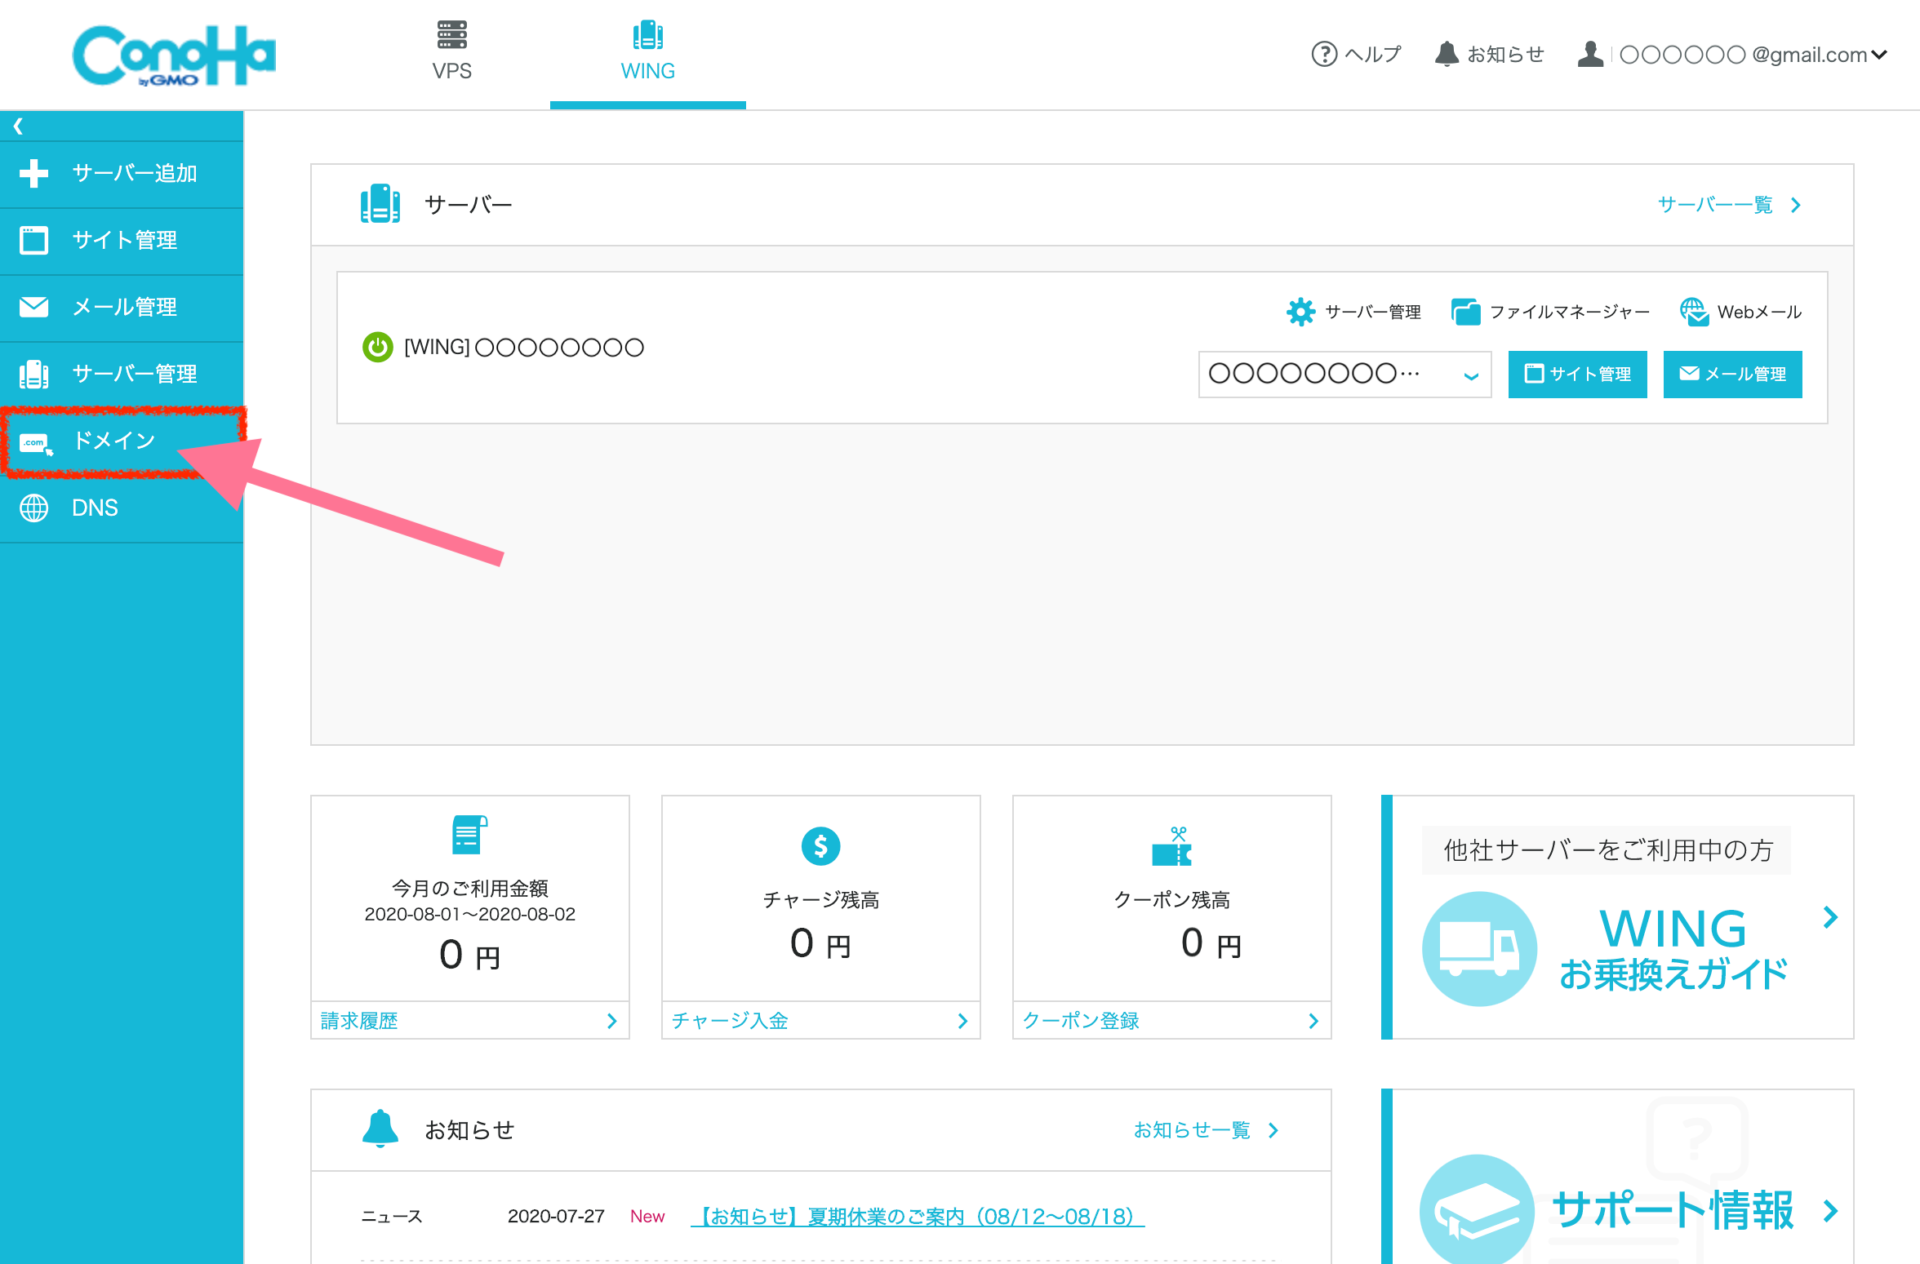Open the ファイルマネージャー link
Viewport: 1920px width, 1264px height.
pos(1569,312)
